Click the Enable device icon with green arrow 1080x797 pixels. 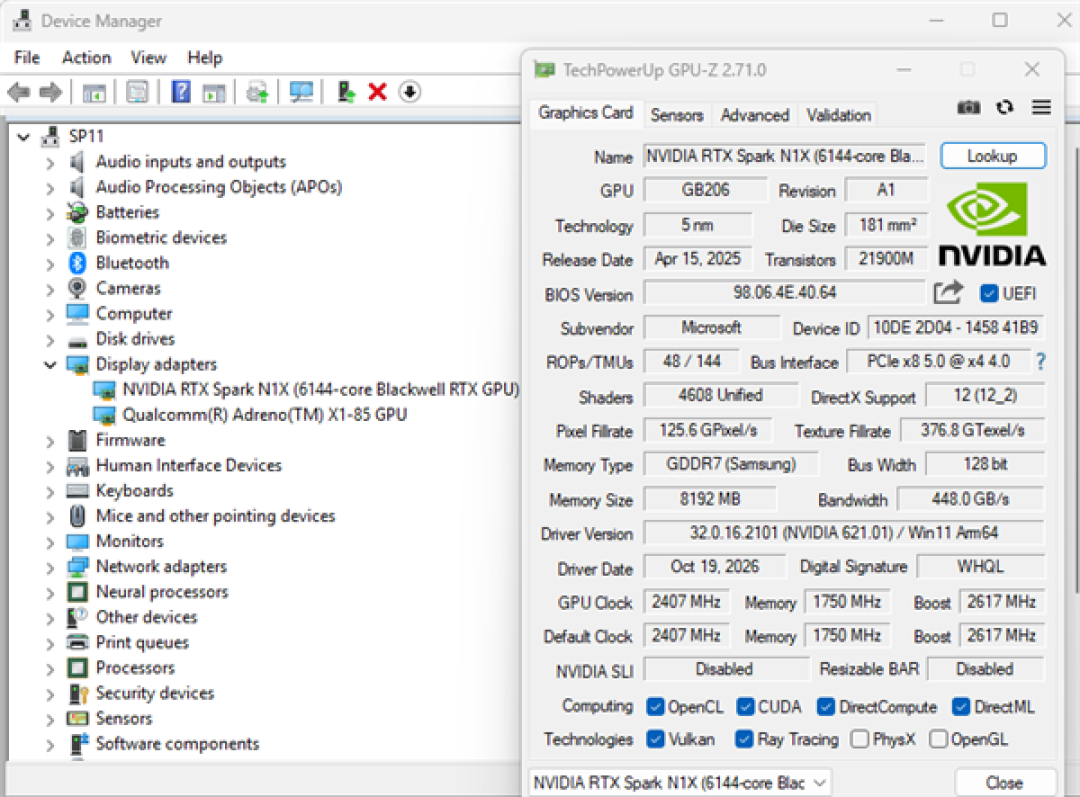click(346, 92)
